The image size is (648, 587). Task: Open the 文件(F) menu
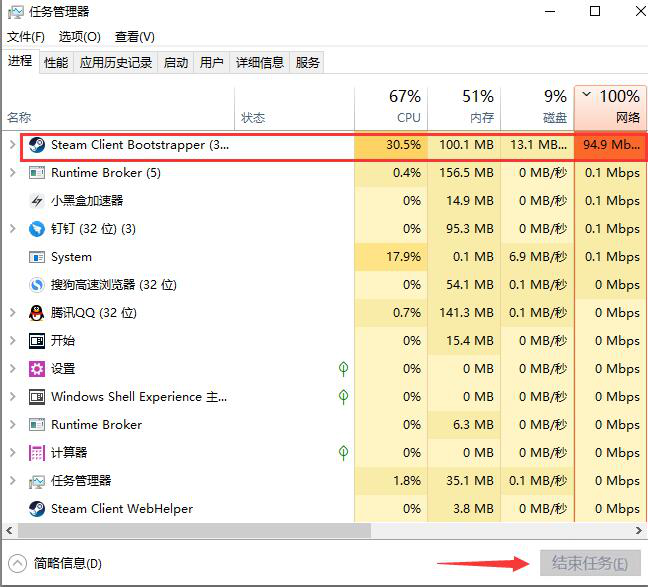coord(26,37)
